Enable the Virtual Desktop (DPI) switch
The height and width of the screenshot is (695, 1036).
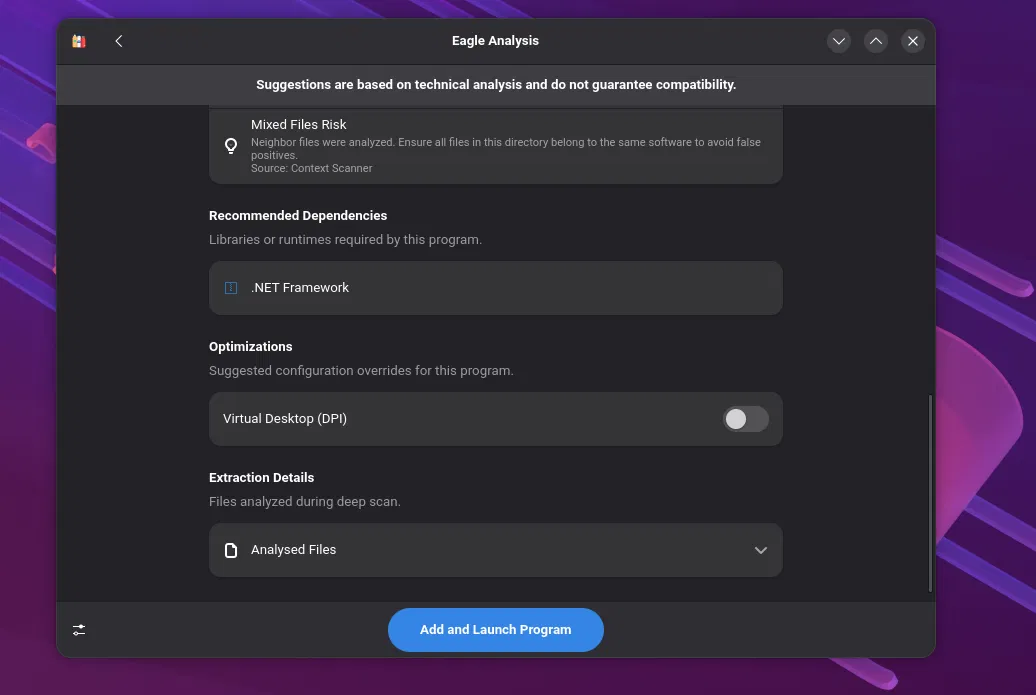746,419
